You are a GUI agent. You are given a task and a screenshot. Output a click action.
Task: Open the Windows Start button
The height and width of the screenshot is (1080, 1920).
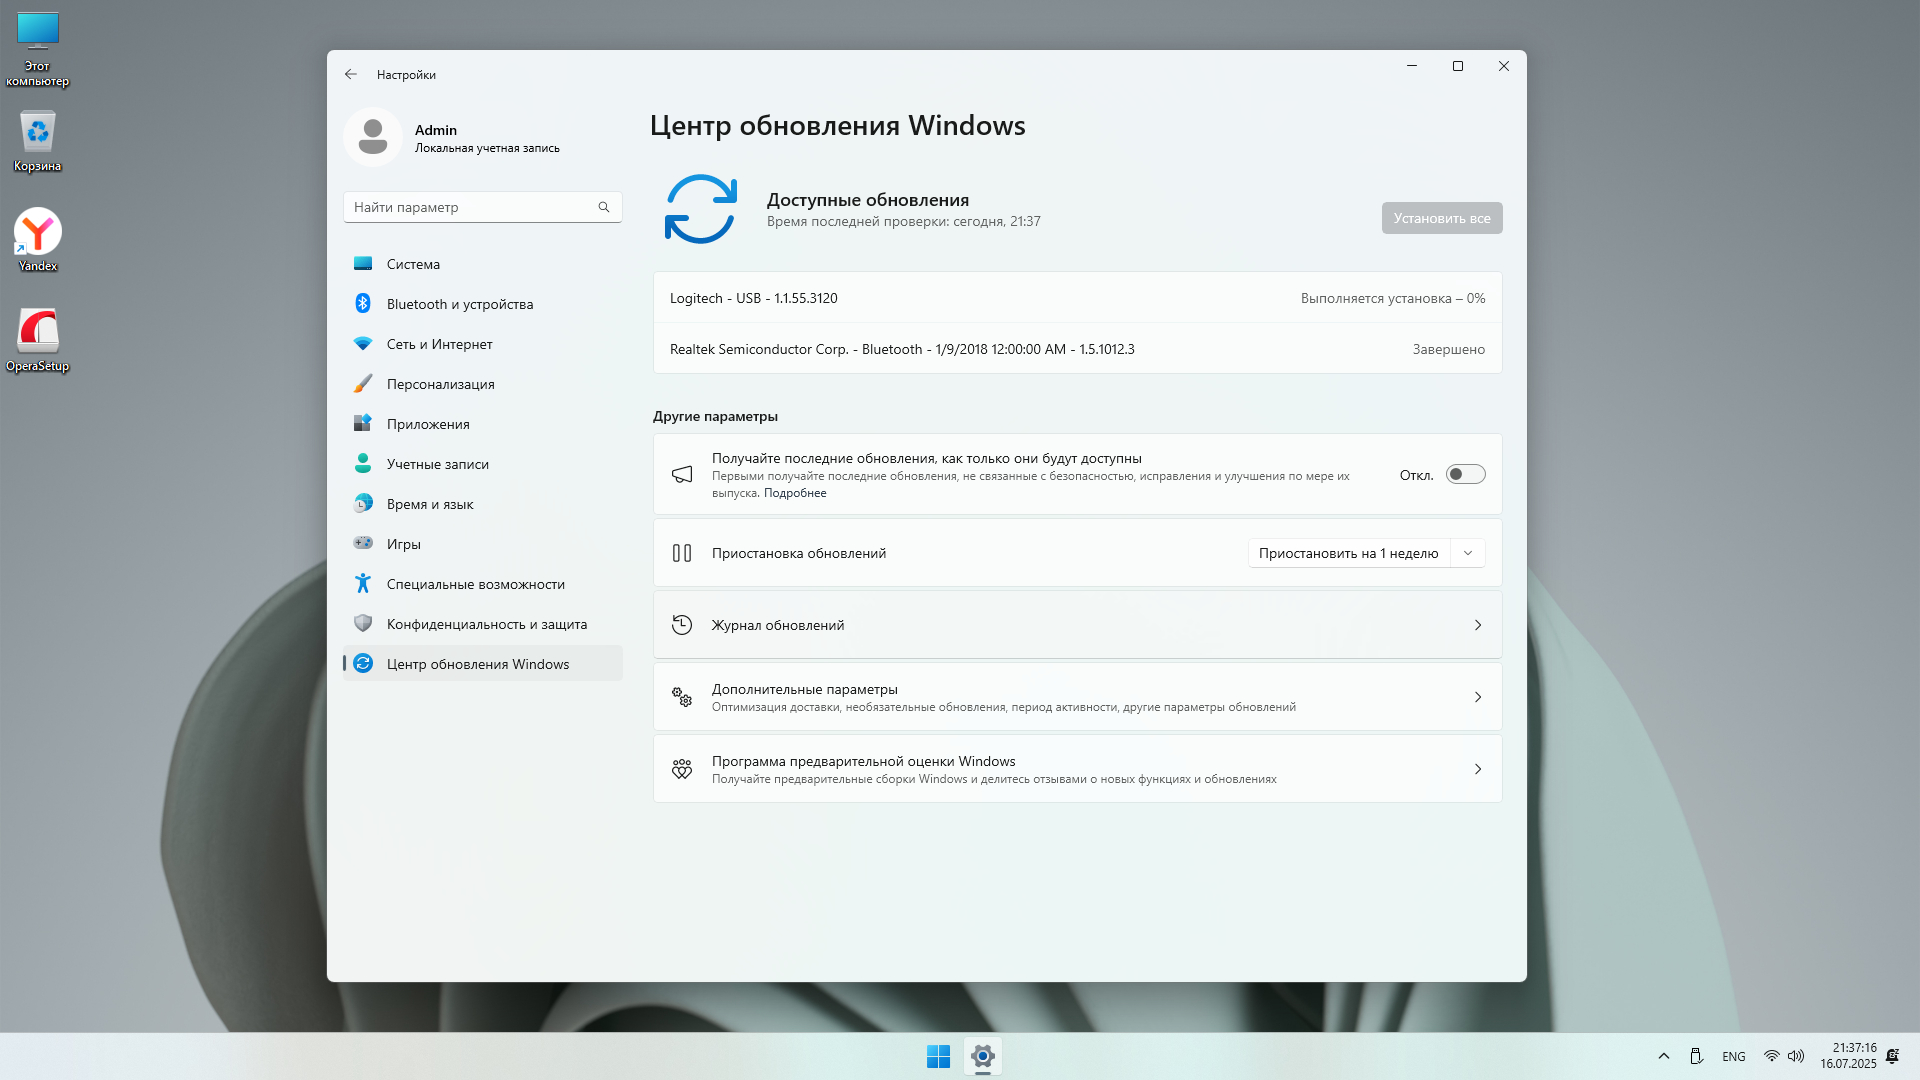click(x=938, y=1056)
